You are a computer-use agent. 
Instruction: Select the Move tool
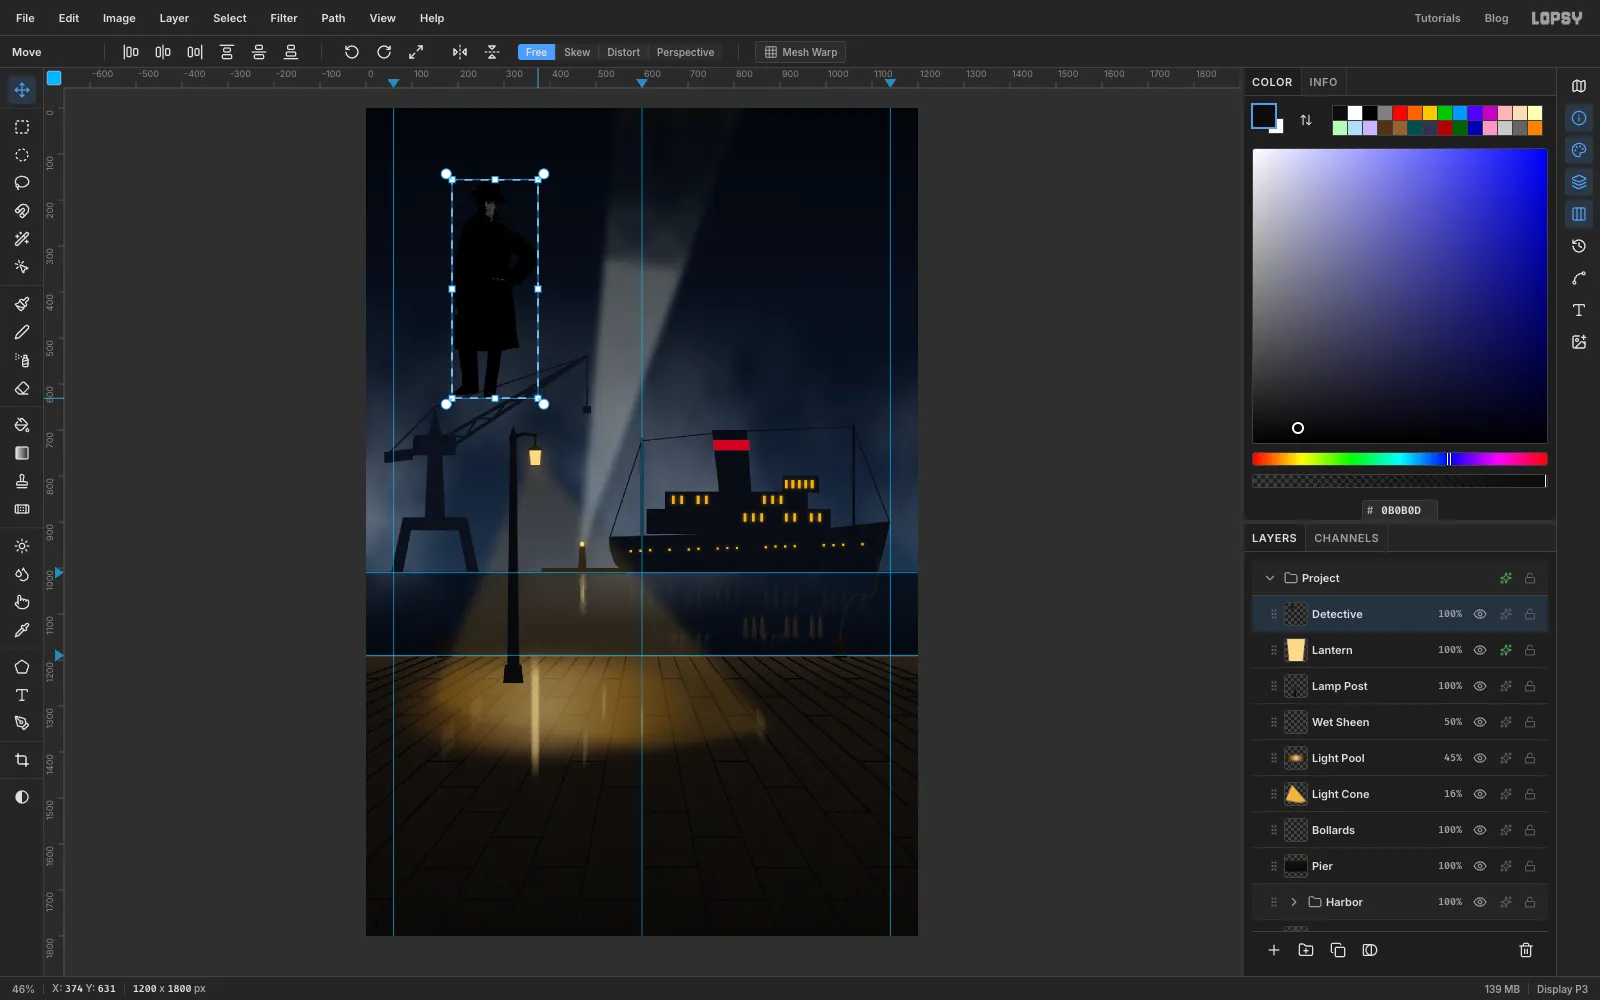(x=22, y=90)
